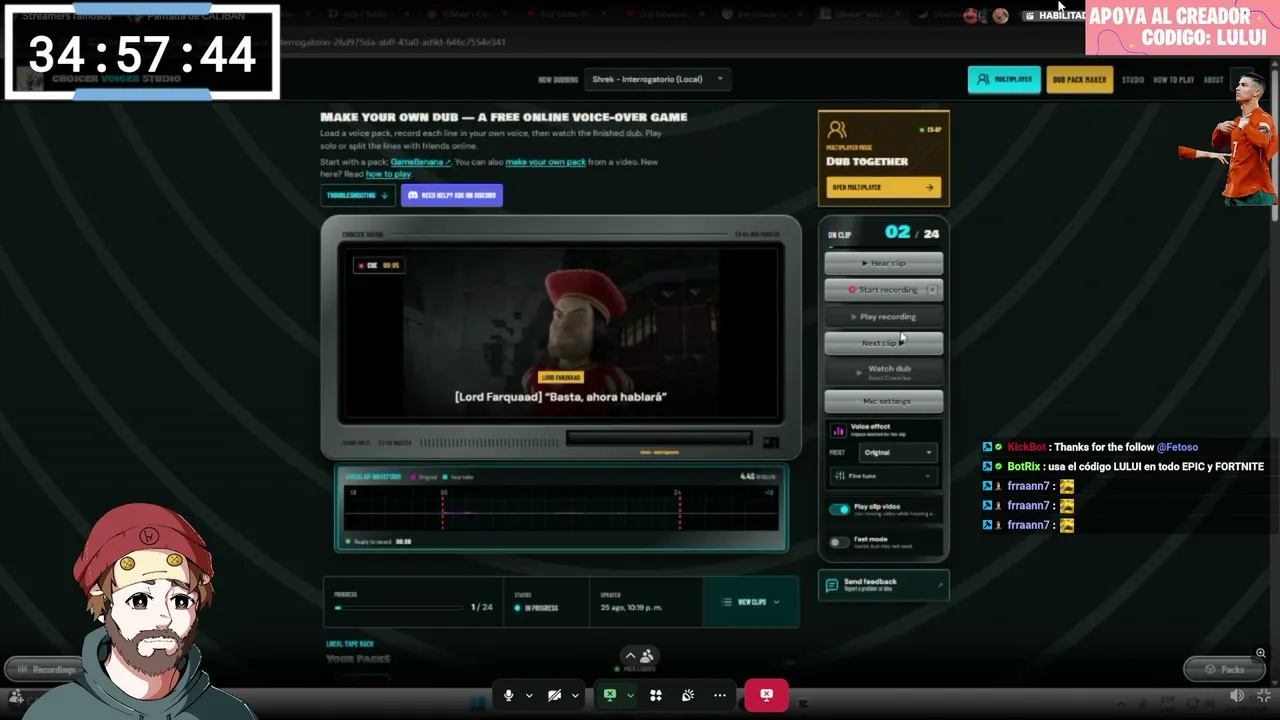Click the @Fetoso mention in chat
This screenshot has height=720, width=1280.
click(1177, 447)
